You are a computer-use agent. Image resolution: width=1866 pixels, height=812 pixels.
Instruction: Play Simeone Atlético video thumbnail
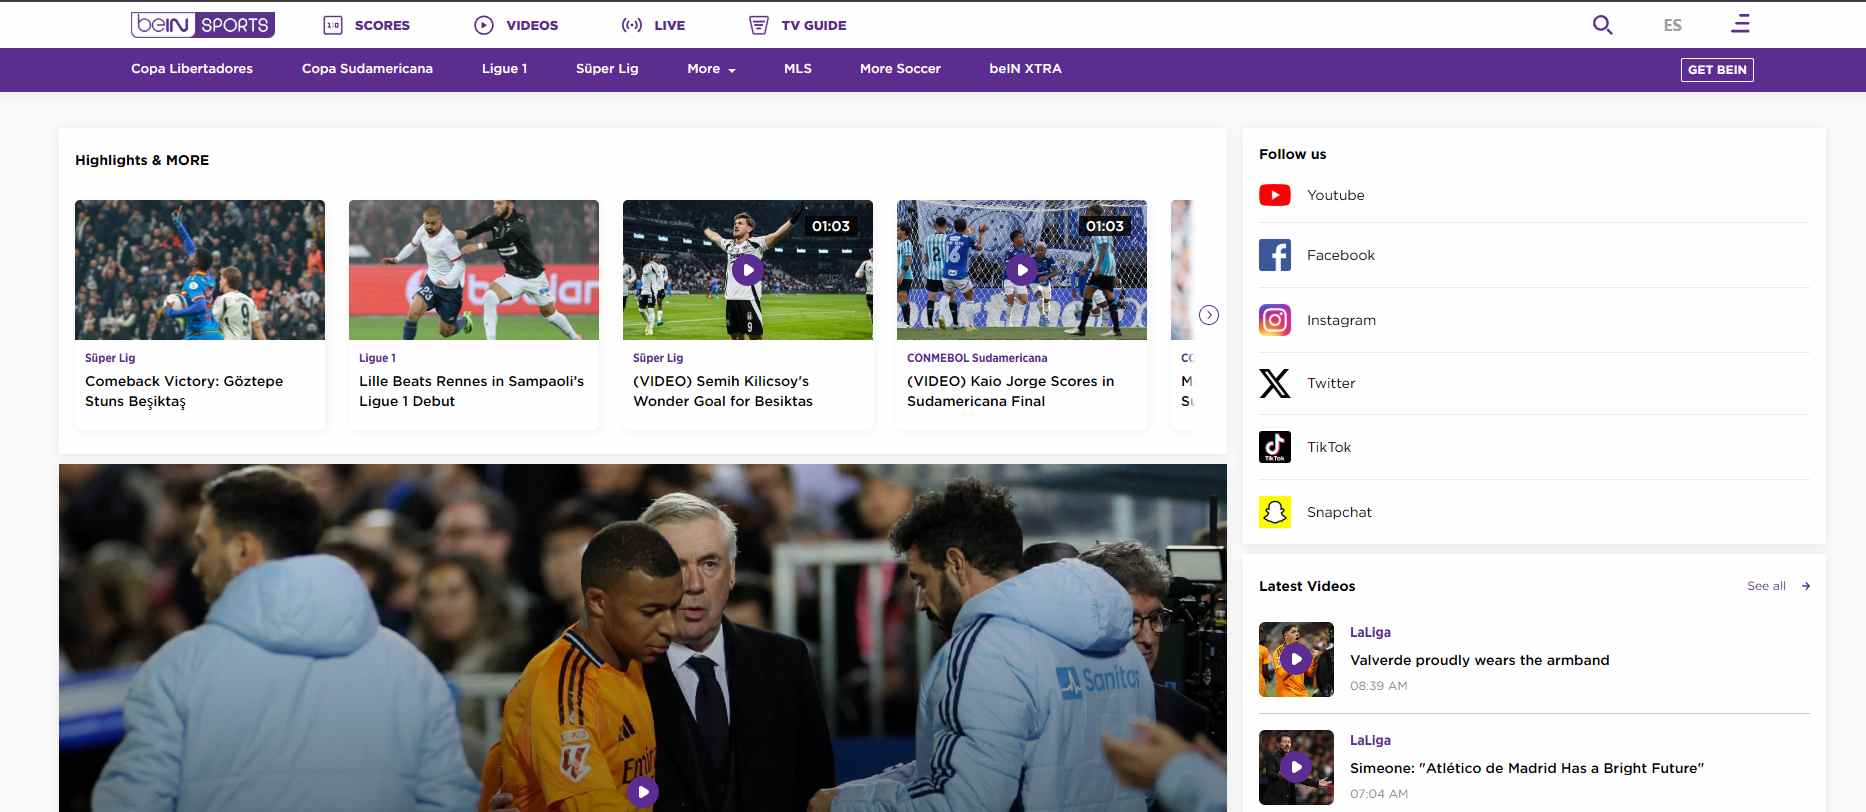coord(1296,767)
